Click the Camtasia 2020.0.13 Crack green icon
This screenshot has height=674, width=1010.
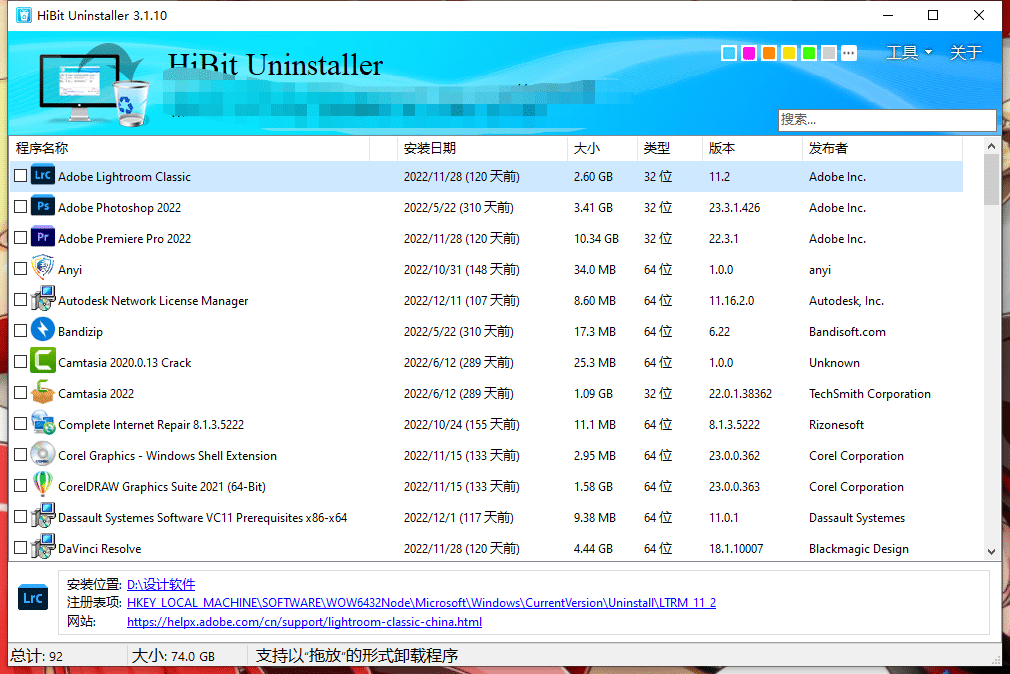43,361
